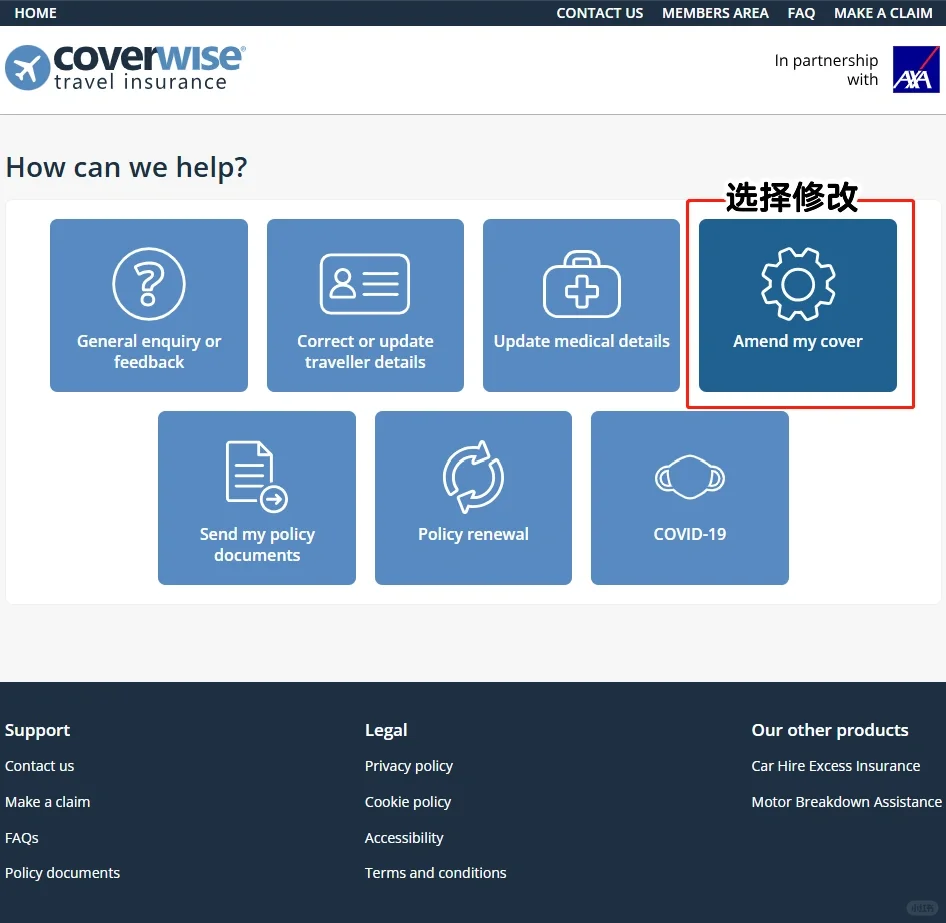The image size is (946, 923).
Task: Click the policy document send icon
Action: pyautogui.click(x=256, y=477)
